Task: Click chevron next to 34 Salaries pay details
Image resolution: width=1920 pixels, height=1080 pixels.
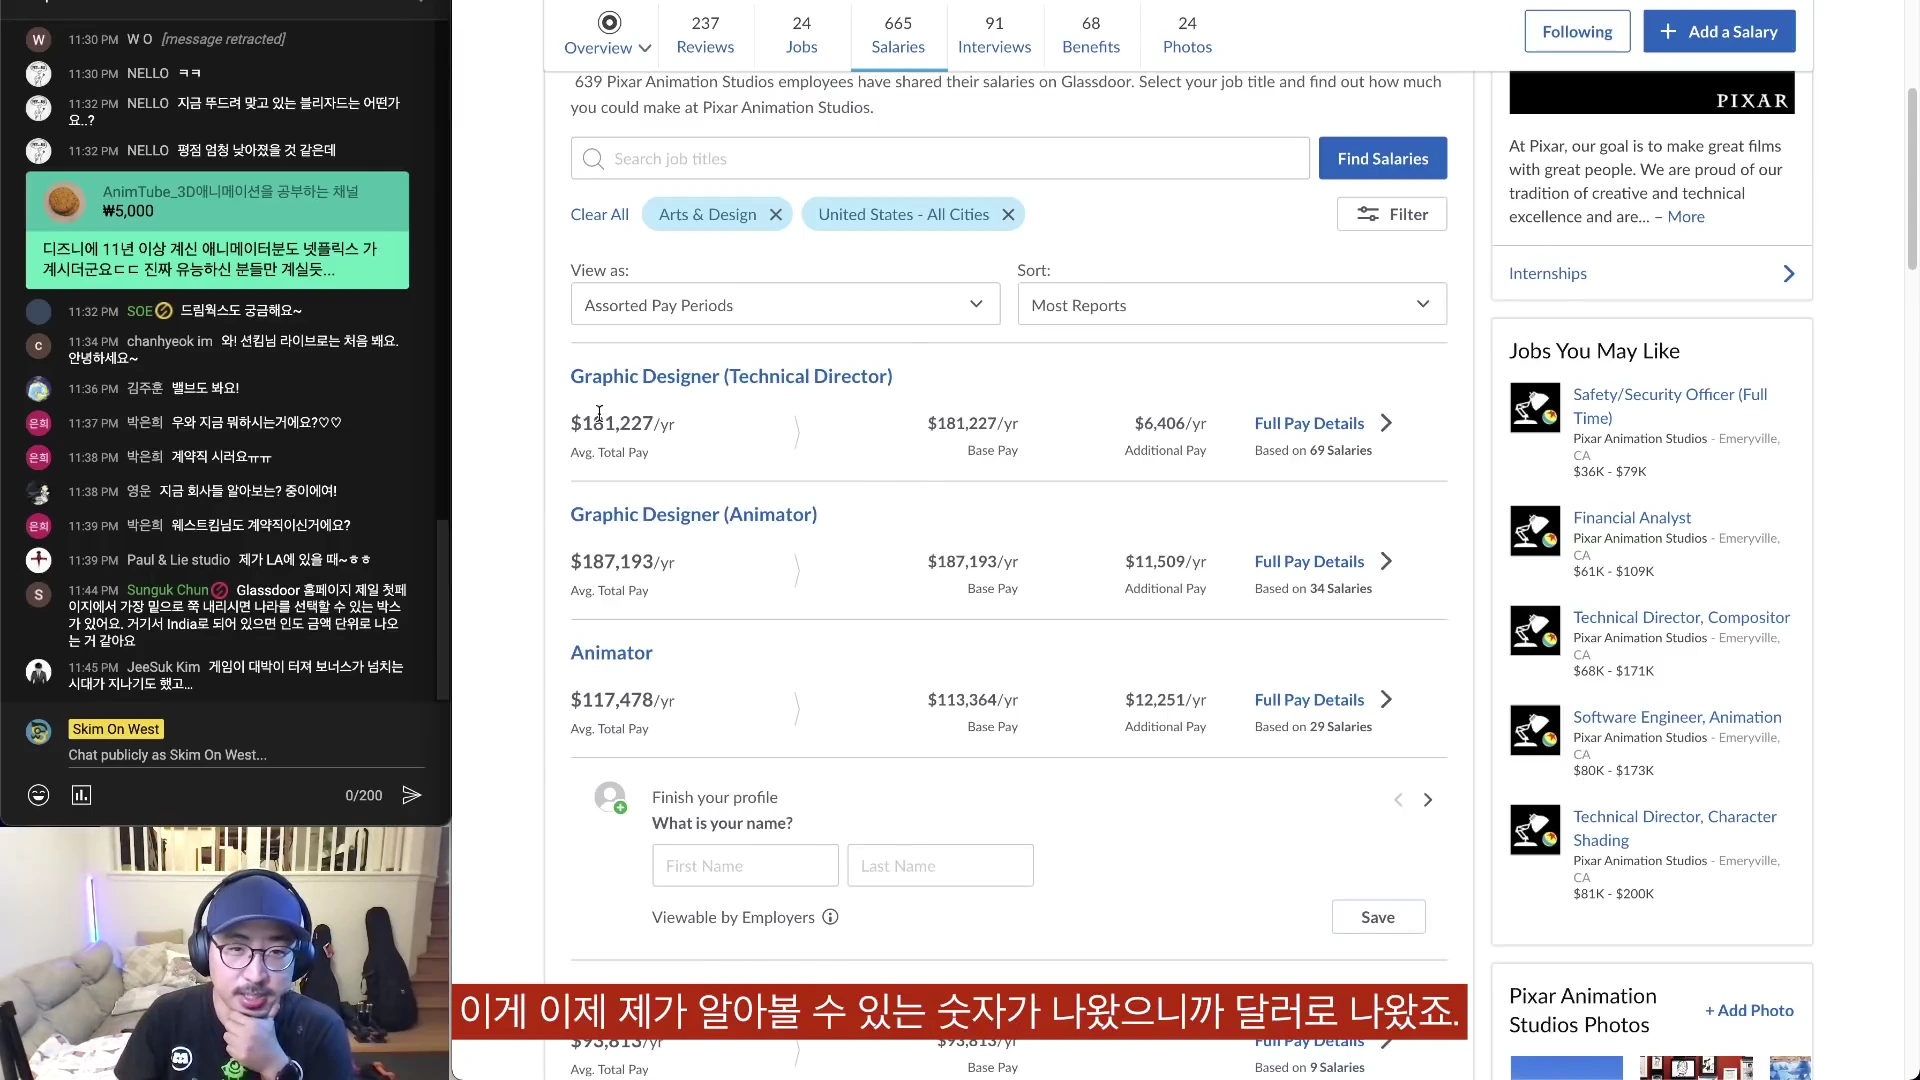Action: point(1386,561)
